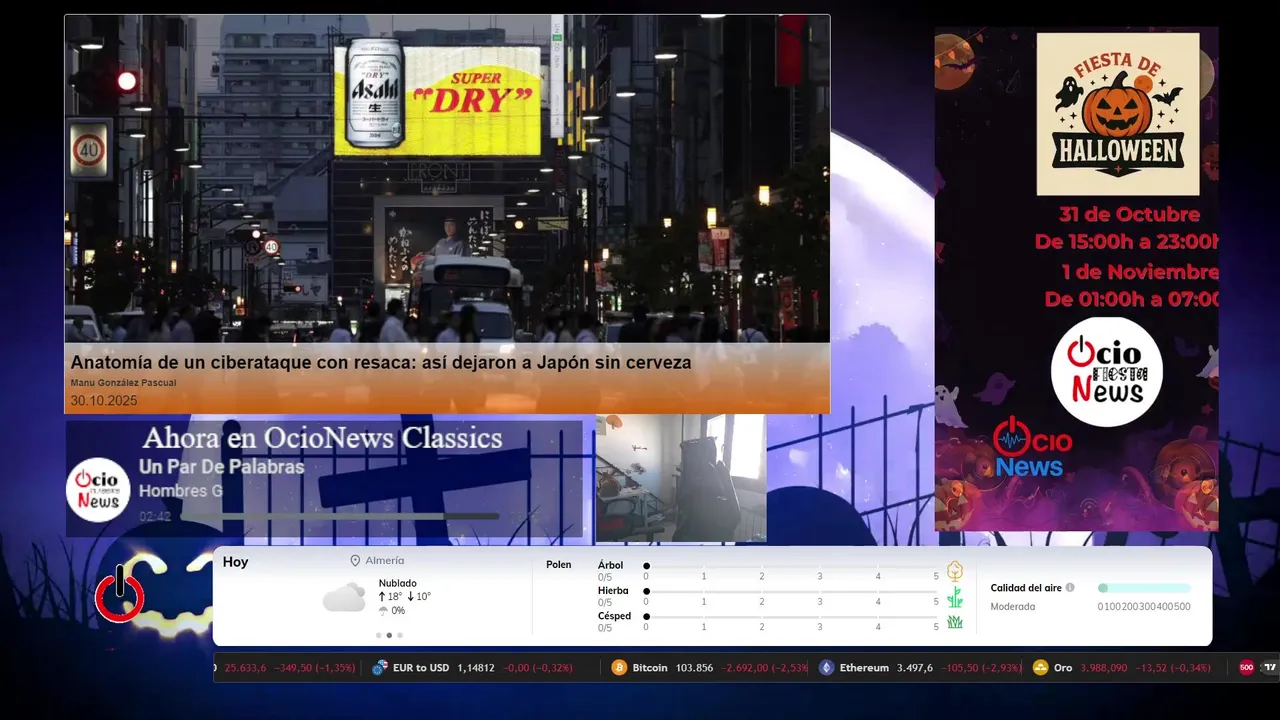1280x720 pixels.
Task: Click the Moderada air quality value
Action: [x=1013, y=607]
